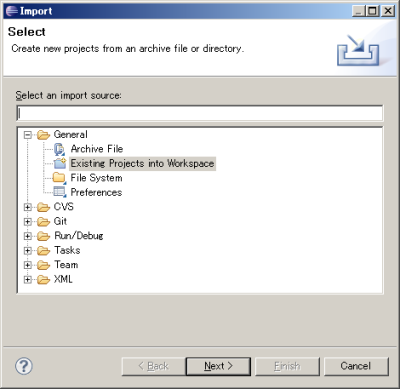
Task: Click the Next button
Action: (218, 366)
